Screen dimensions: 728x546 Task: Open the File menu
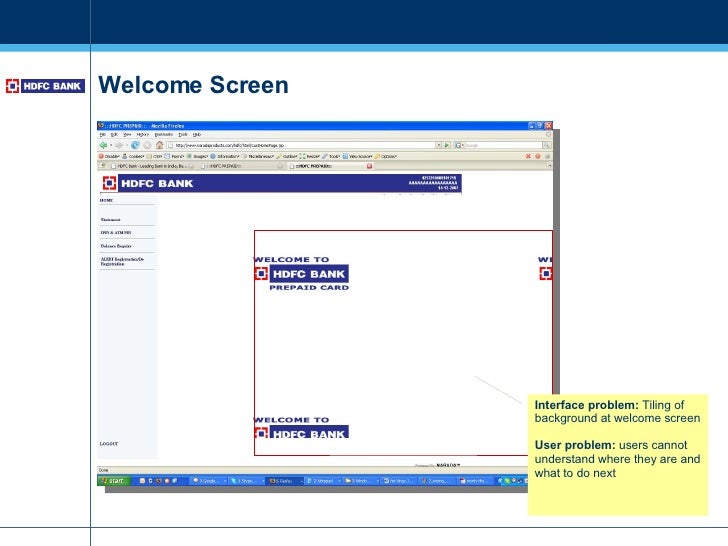pyautogui.click(x=102, y=135)
